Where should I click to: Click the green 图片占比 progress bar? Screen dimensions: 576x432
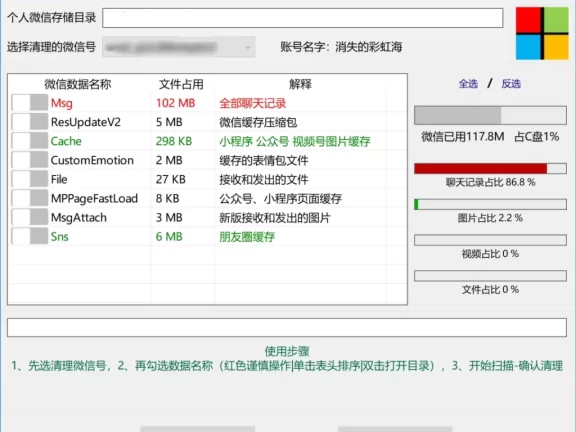click(490, 204)
